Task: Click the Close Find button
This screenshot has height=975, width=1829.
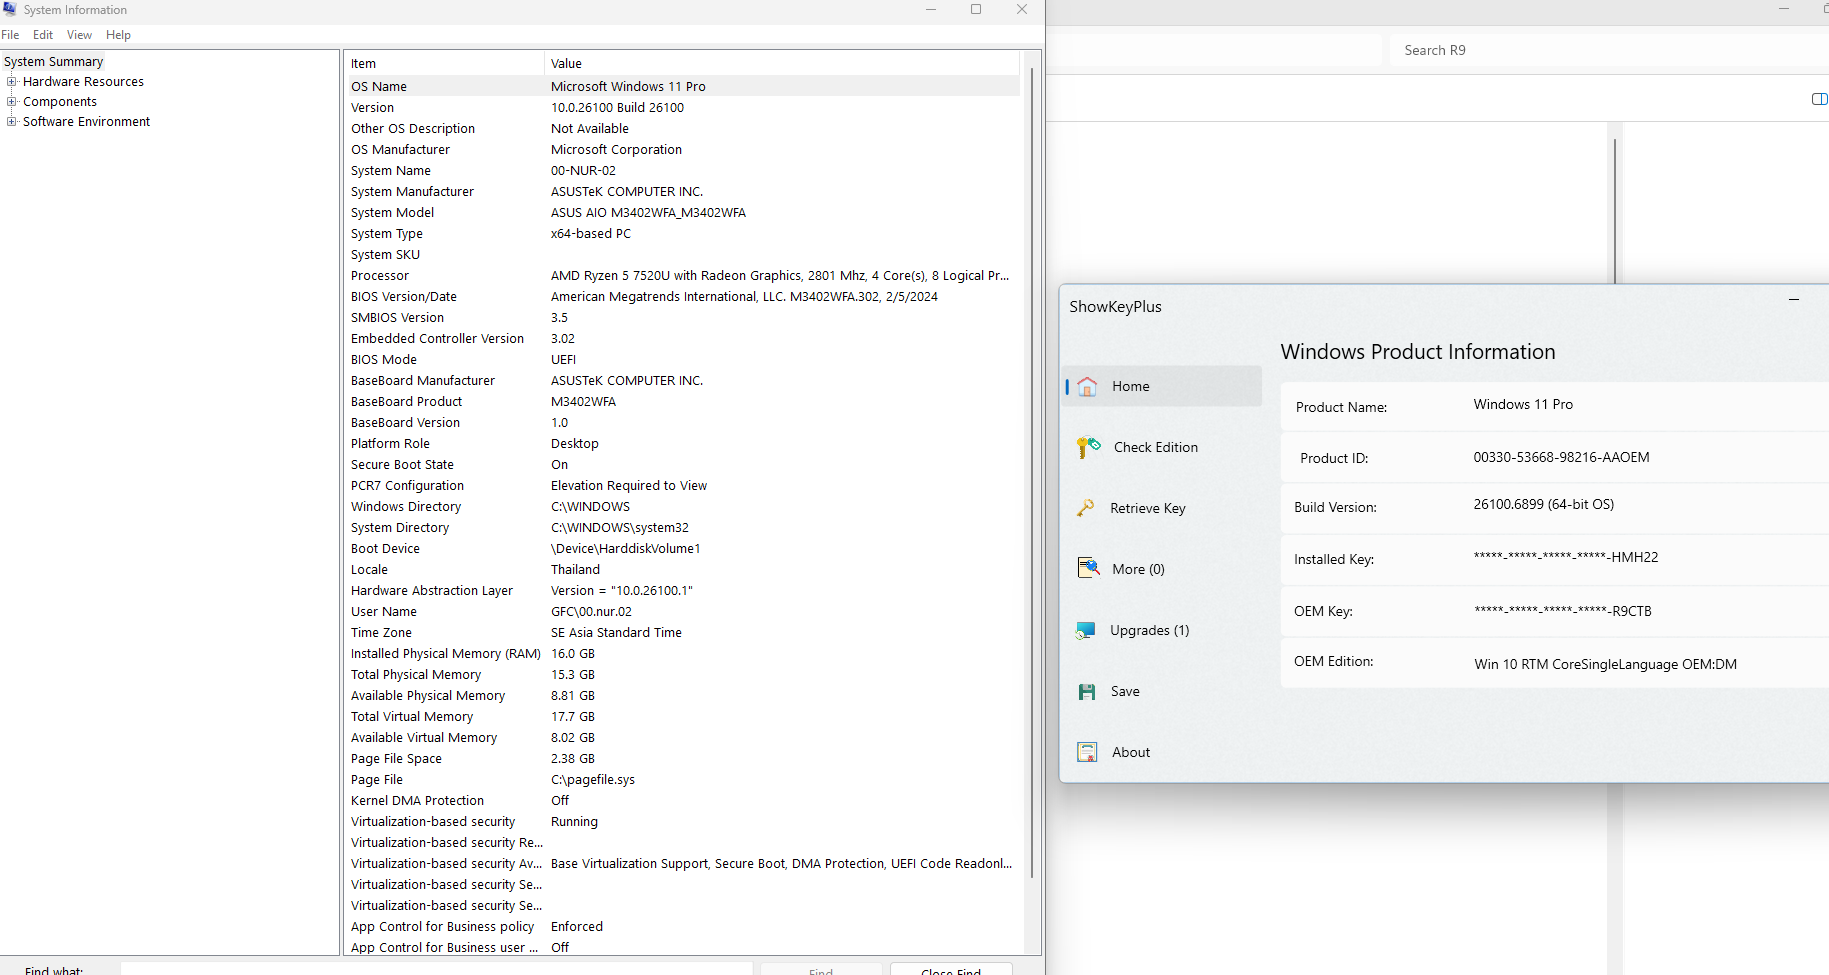Action: point(950,970)
